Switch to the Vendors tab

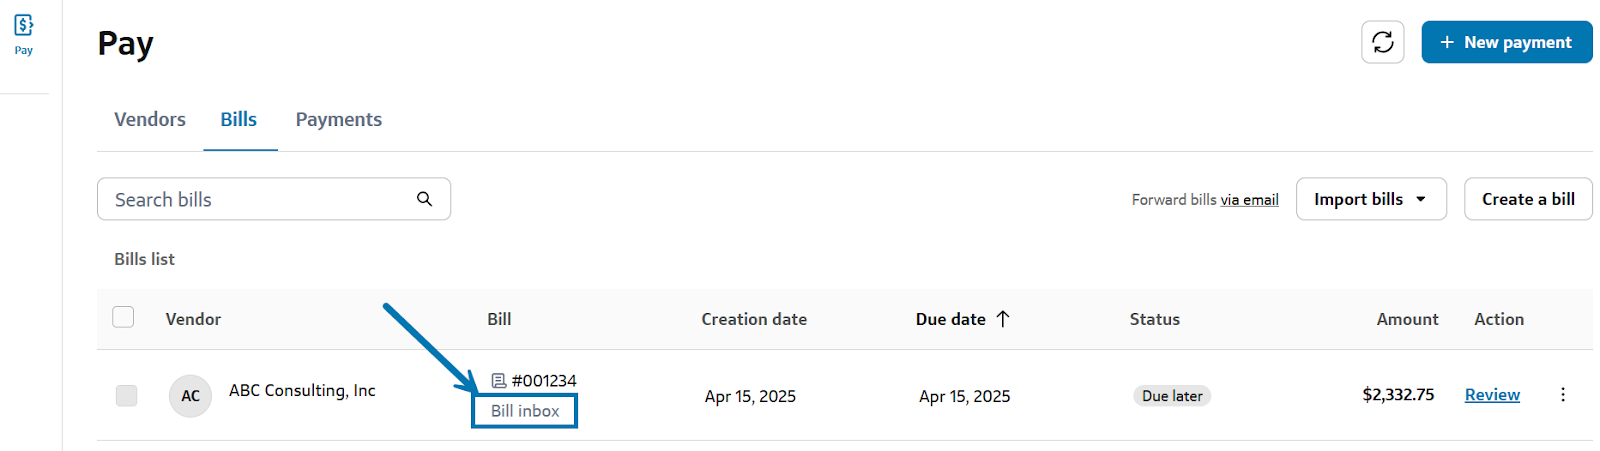click(150, 120)
